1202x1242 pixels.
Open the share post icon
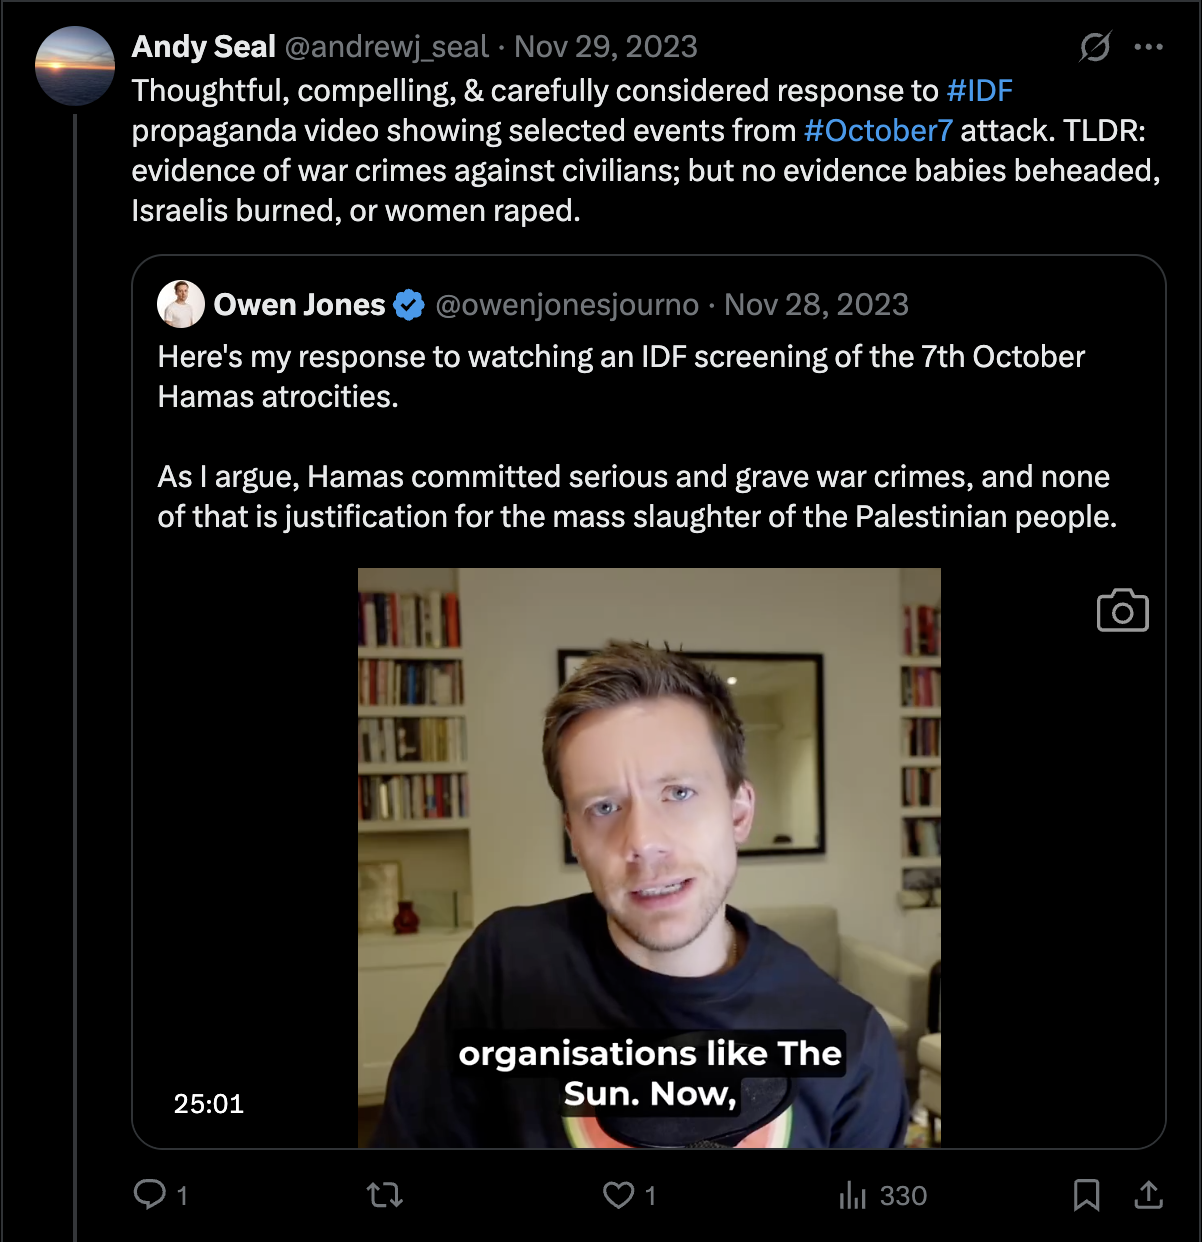[x=1149, y=1194]
